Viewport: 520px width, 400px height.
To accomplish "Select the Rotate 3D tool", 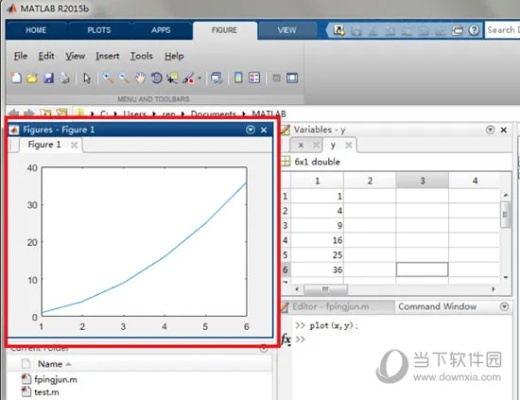I will (156, 78).
